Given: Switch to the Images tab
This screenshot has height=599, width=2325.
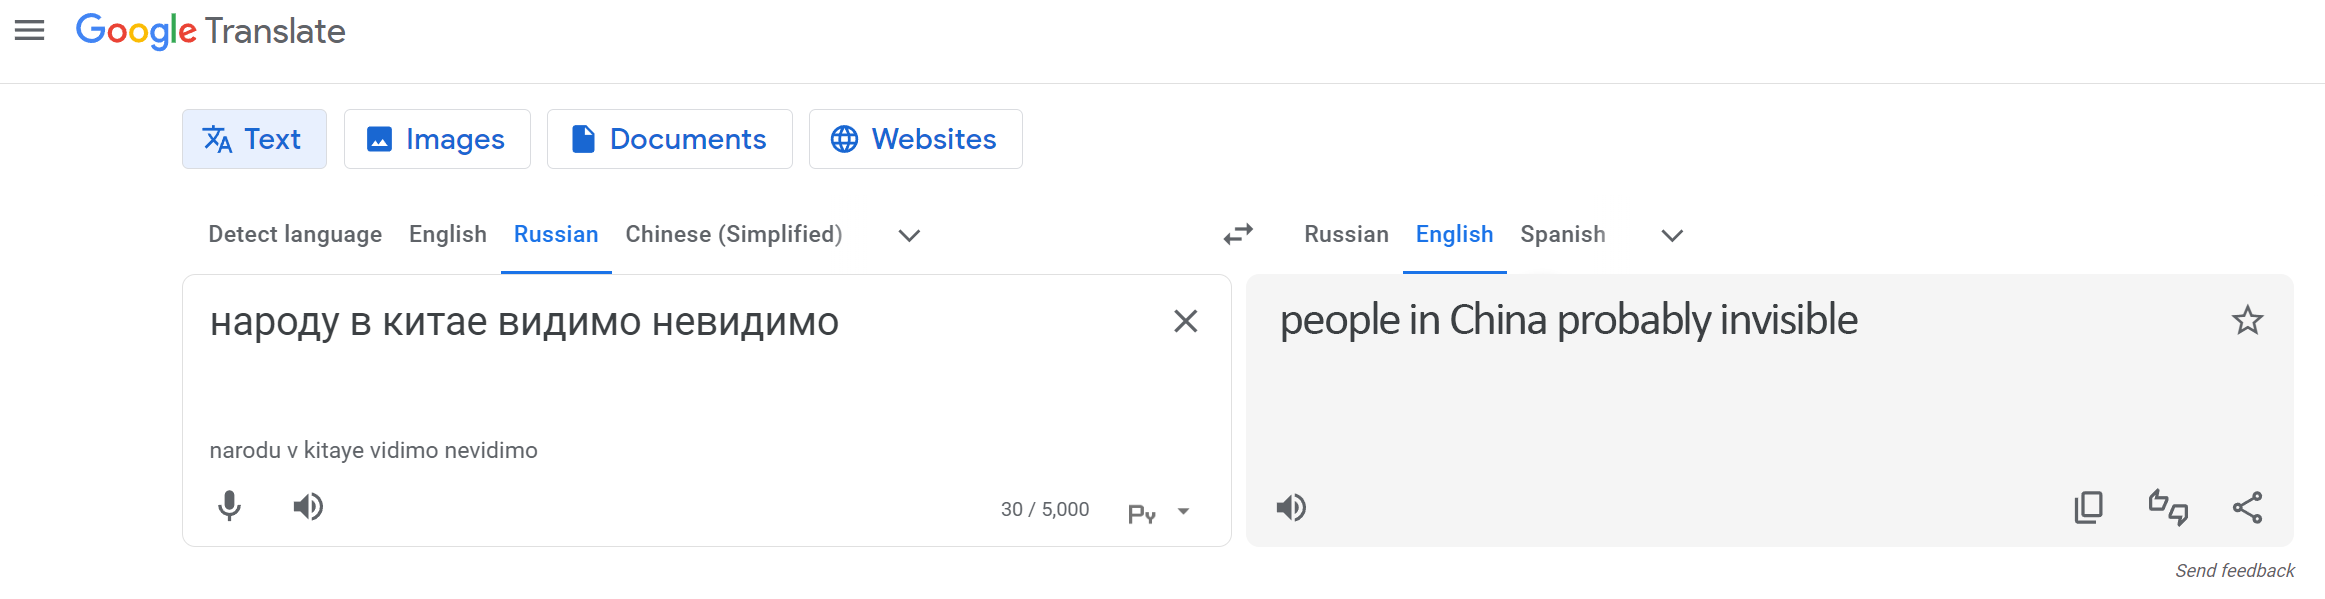Looking at the screenshot, I should click(437, 139).
